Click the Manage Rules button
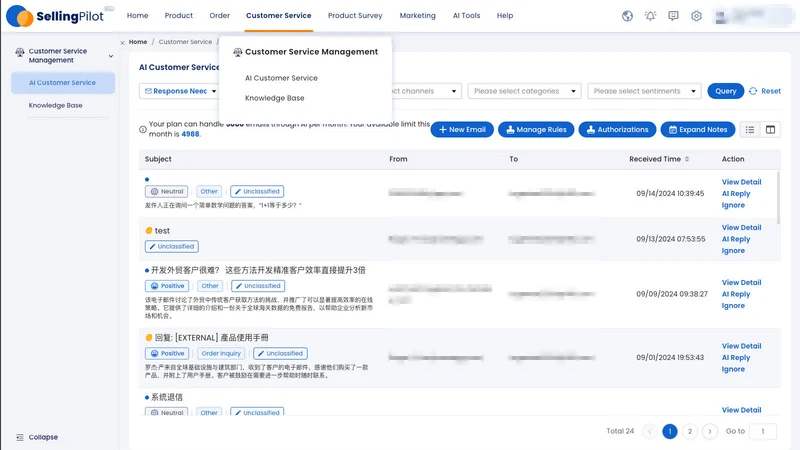Viewport: 800px width, 450px height. [x=536, y=130]
